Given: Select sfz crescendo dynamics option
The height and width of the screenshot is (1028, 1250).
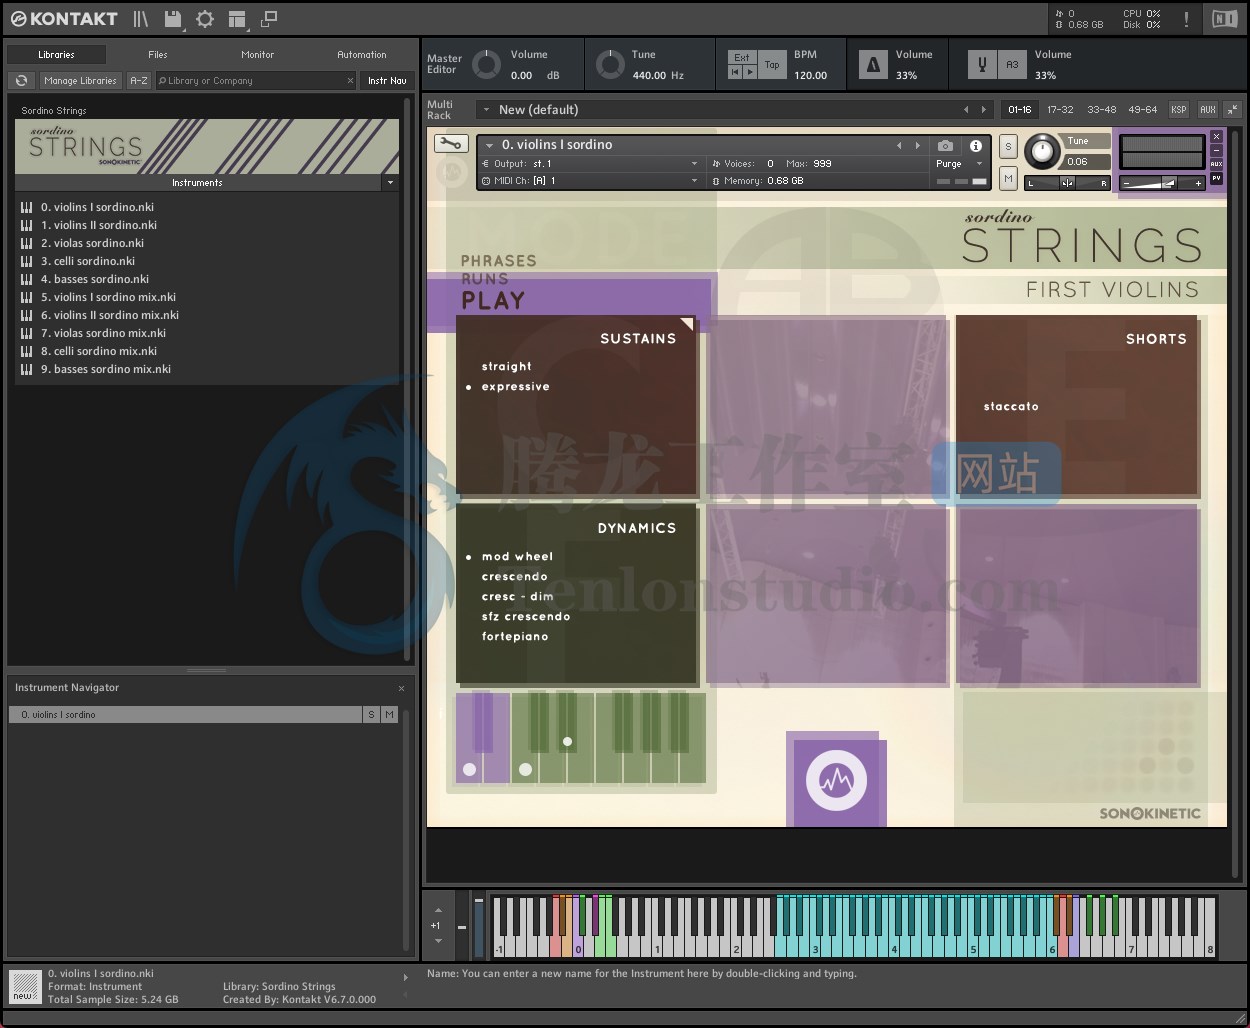Looking at the screenshot, I should coord(526,617).
